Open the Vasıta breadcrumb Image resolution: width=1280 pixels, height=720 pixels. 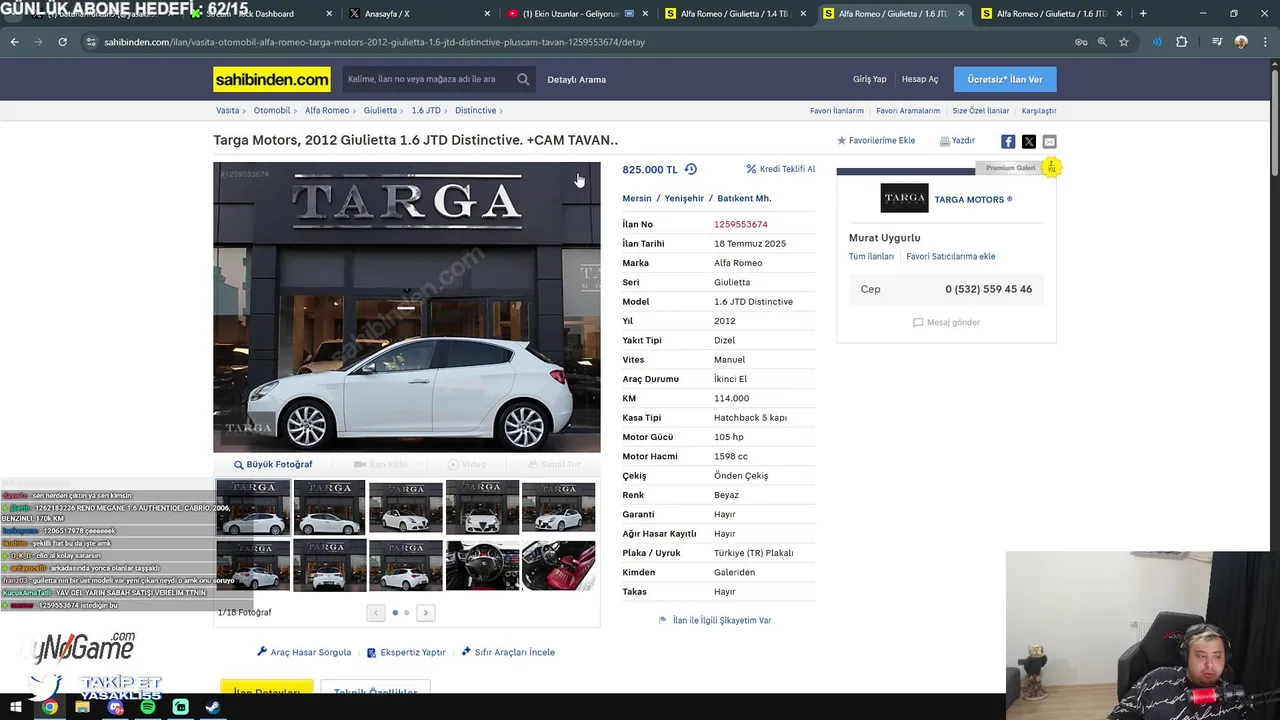[227, 110]
